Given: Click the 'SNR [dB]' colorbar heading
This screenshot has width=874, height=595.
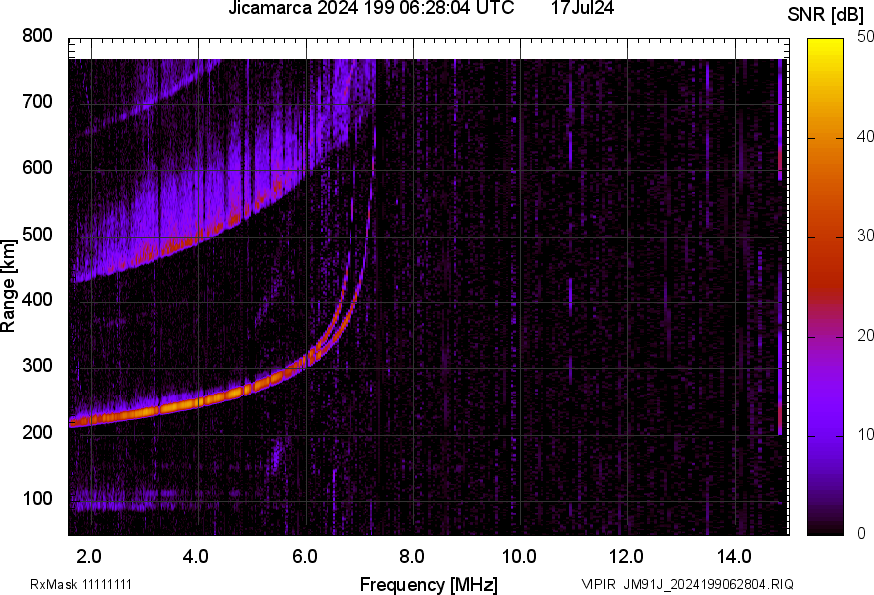Looking at the screenshot, I should coord(826,15).
